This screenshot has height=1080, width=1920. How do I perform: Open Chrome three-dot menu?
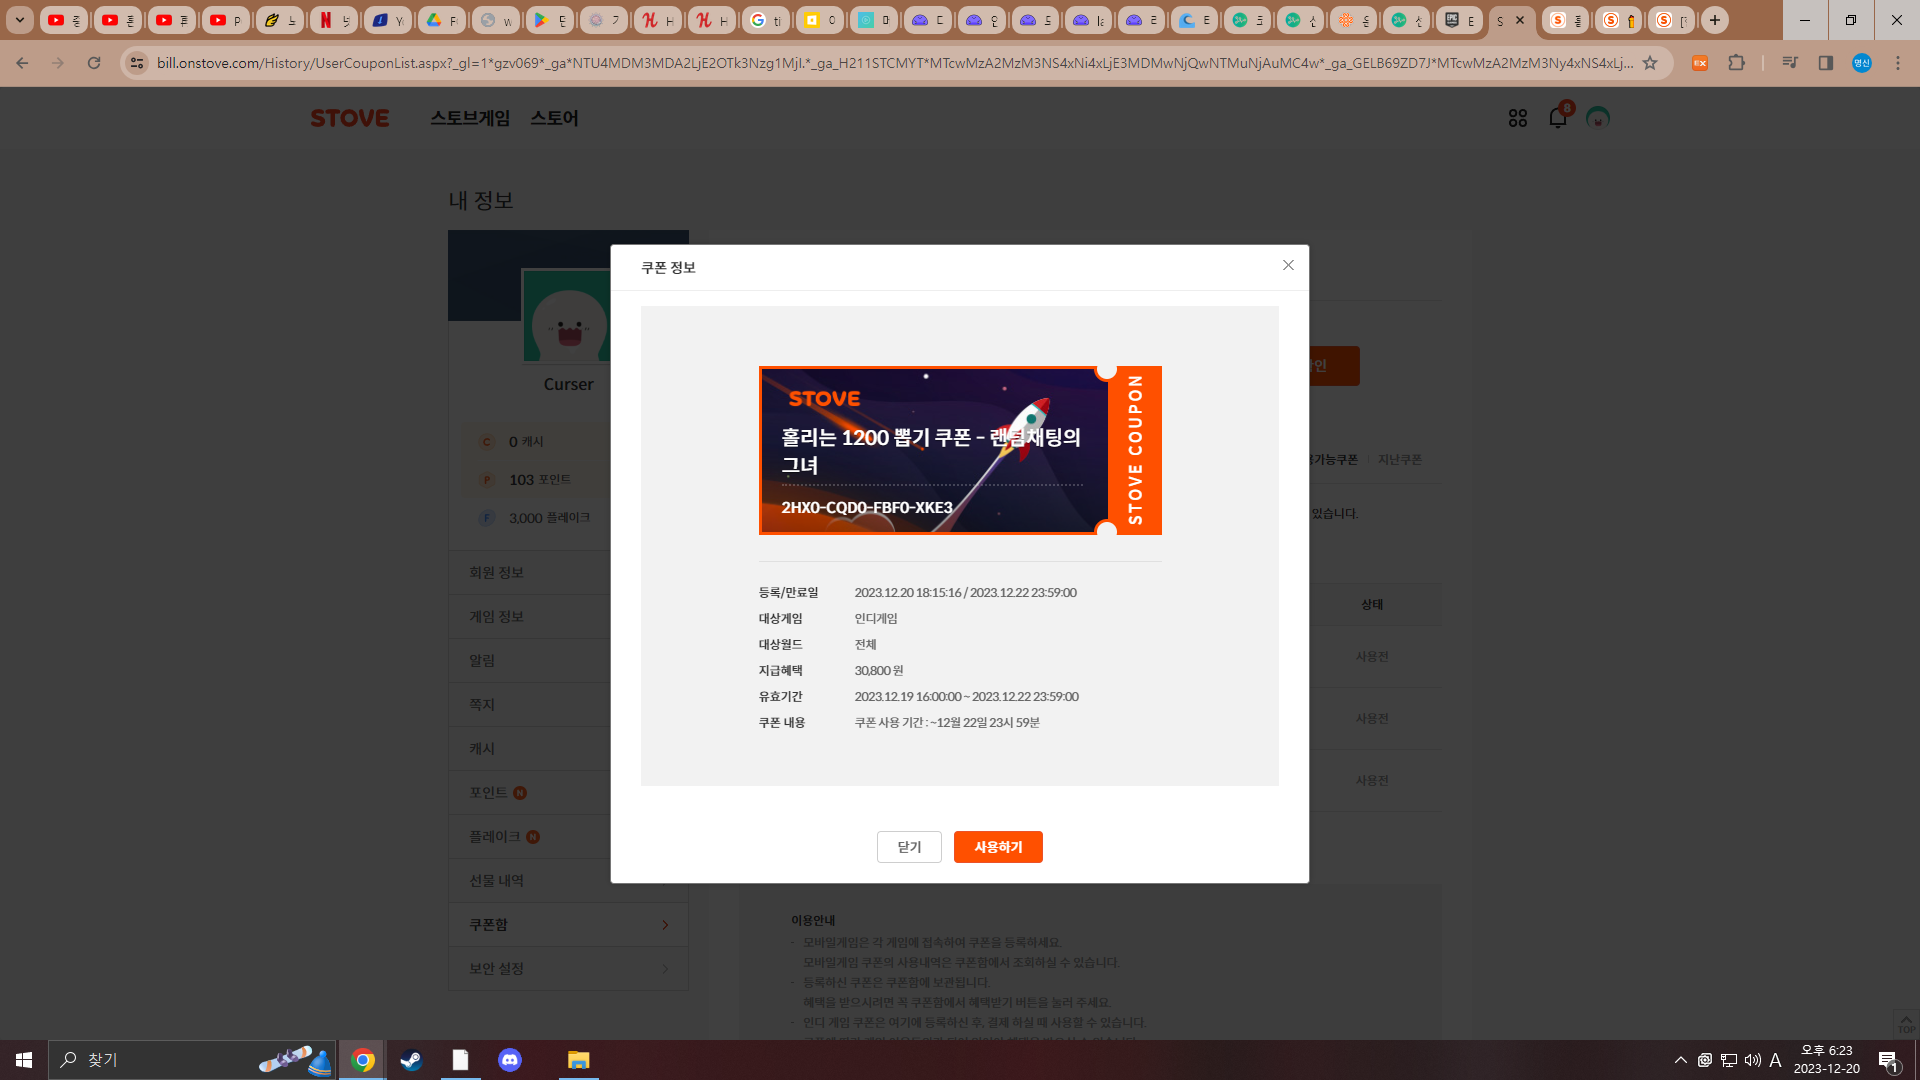[1898, 63]
